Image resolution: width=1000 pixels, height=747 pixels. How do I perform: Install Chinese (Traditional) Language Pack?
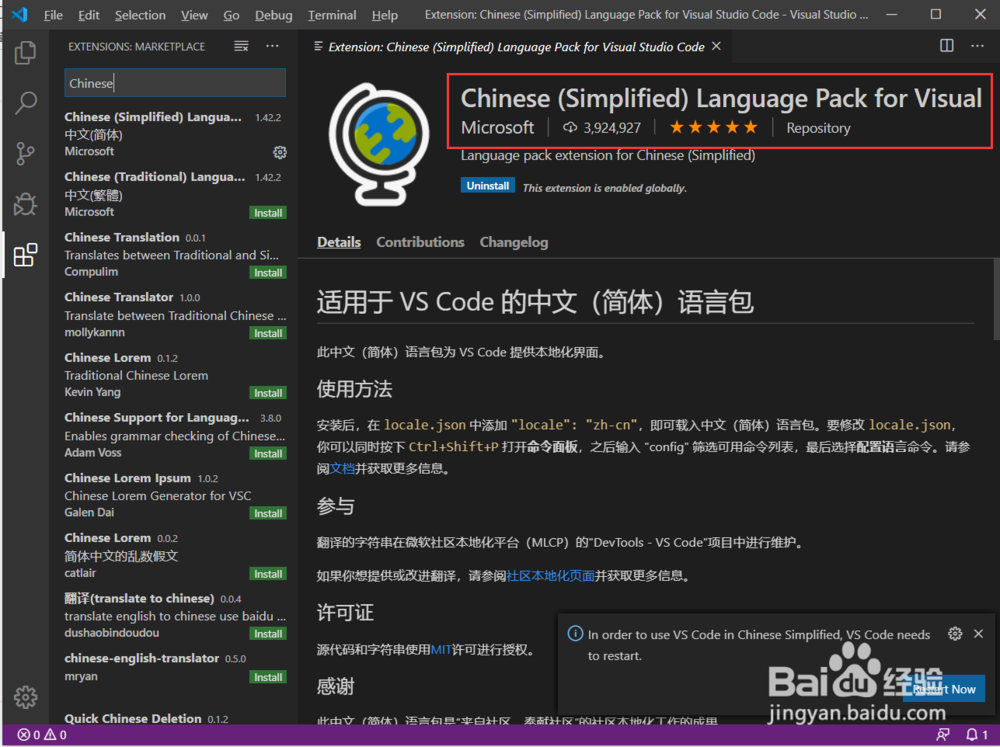tap(268, 212)
